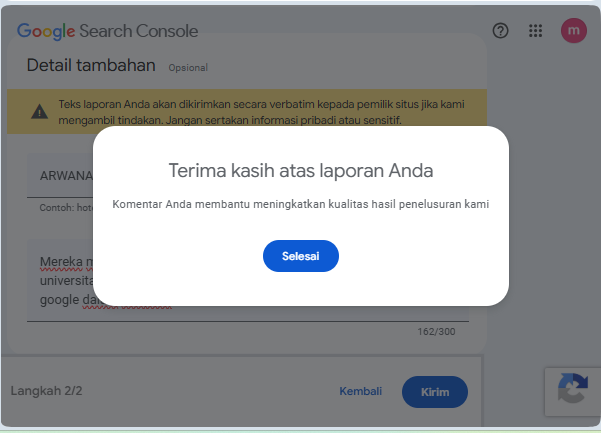Open the help question mark icon
Image resolution: width=601 pixels, height=433 pixels.
501,31
